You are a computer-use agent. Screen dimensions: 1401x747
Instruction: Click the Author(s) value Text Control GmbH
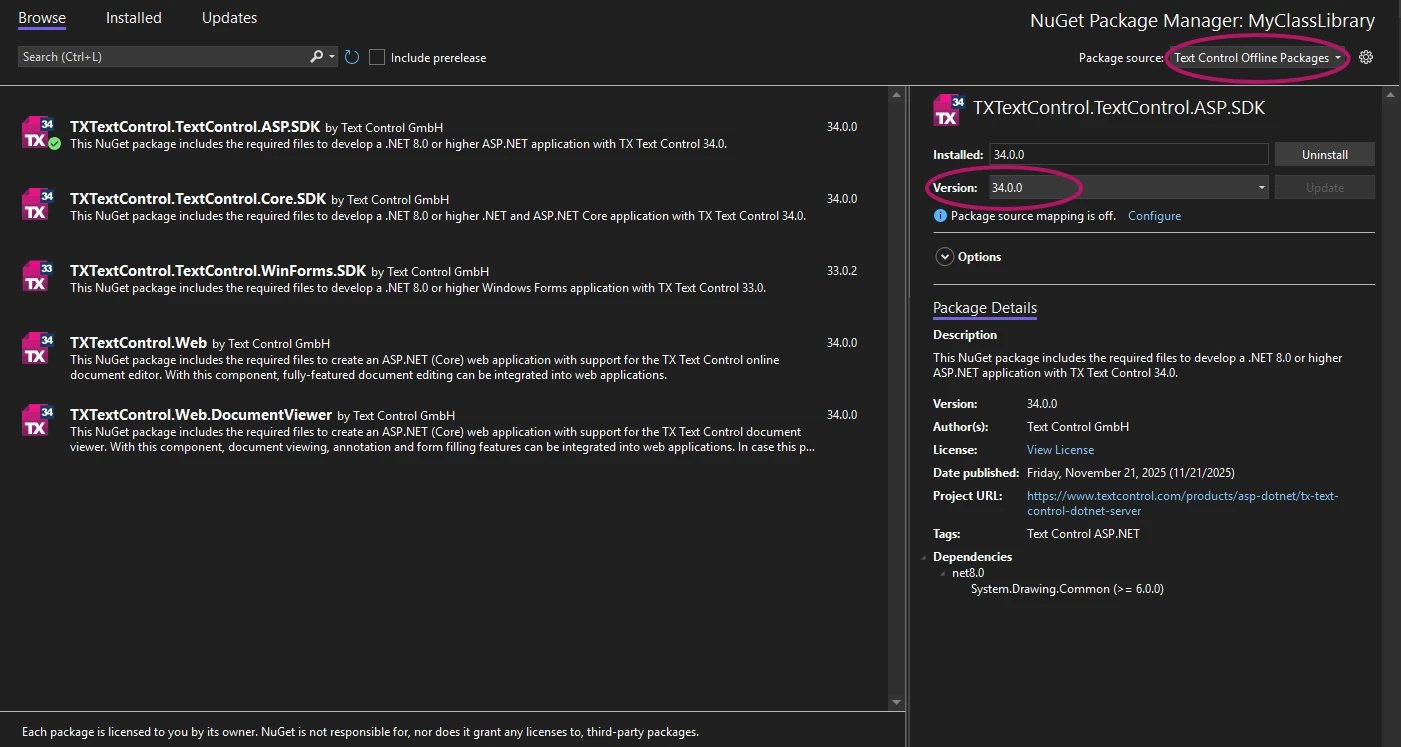1078,427
